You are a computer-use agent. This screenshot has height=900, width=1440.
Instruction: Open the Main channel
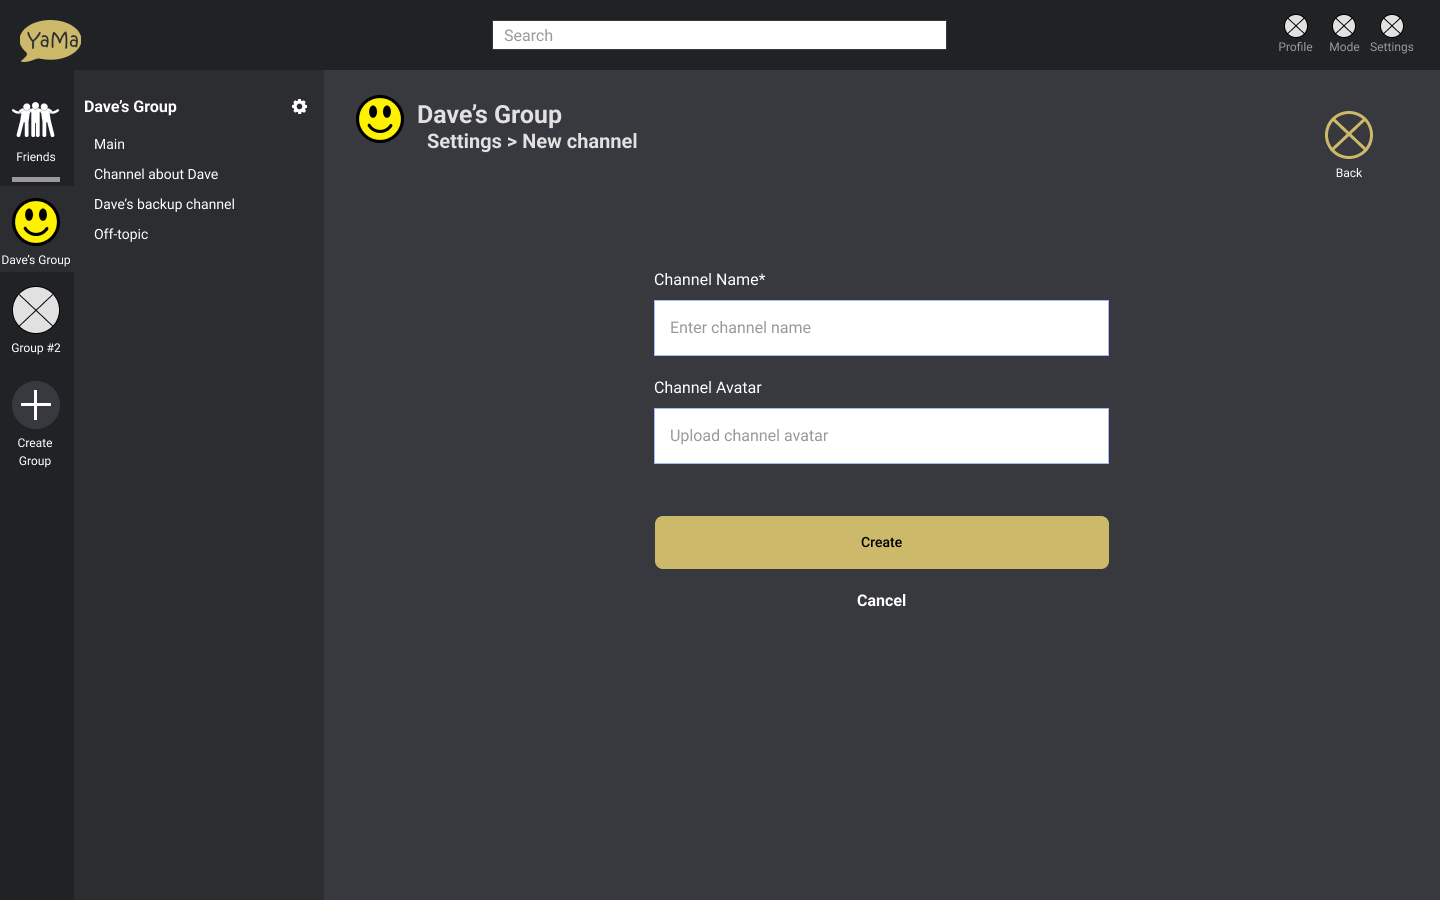click(110, 144)
